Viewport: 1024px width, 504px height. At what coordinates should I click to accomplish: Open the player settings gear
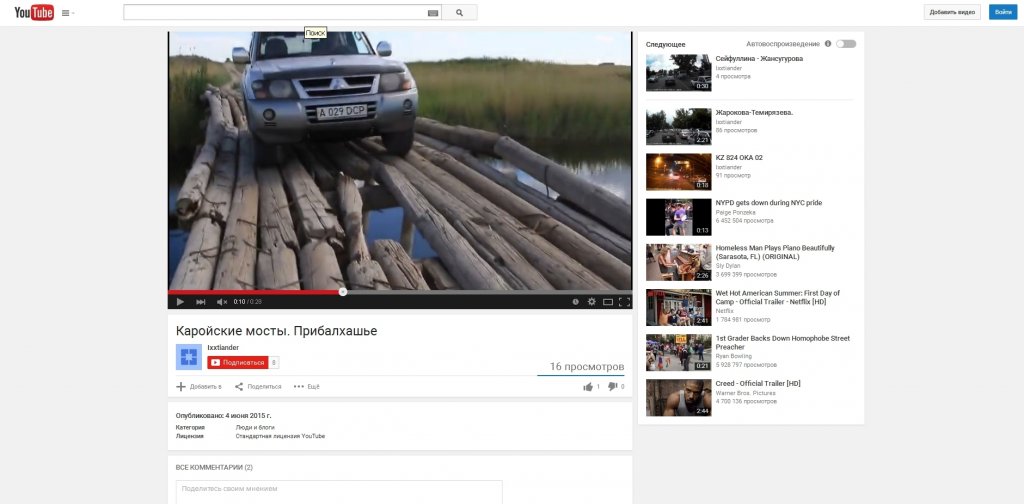[x=591, y=301]
